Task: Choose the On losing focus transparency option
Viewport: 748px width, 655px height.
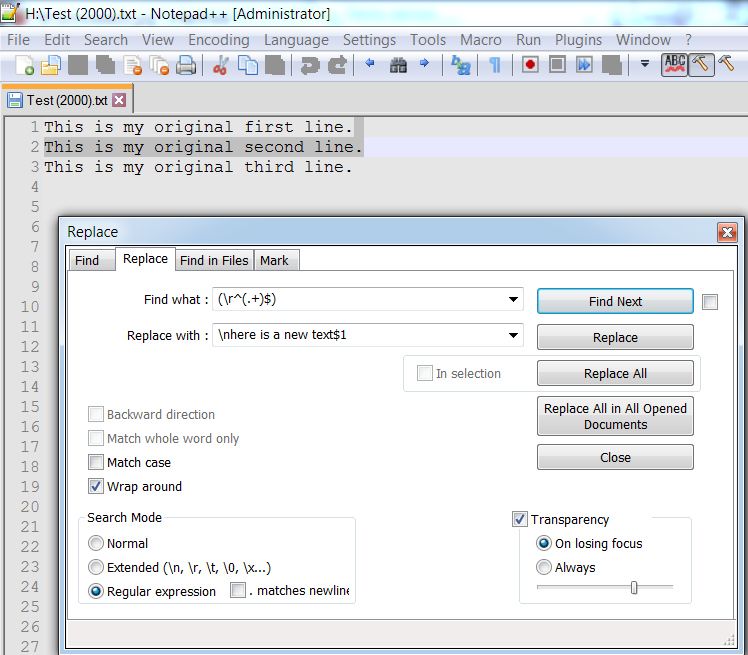Action: point(543,543)
